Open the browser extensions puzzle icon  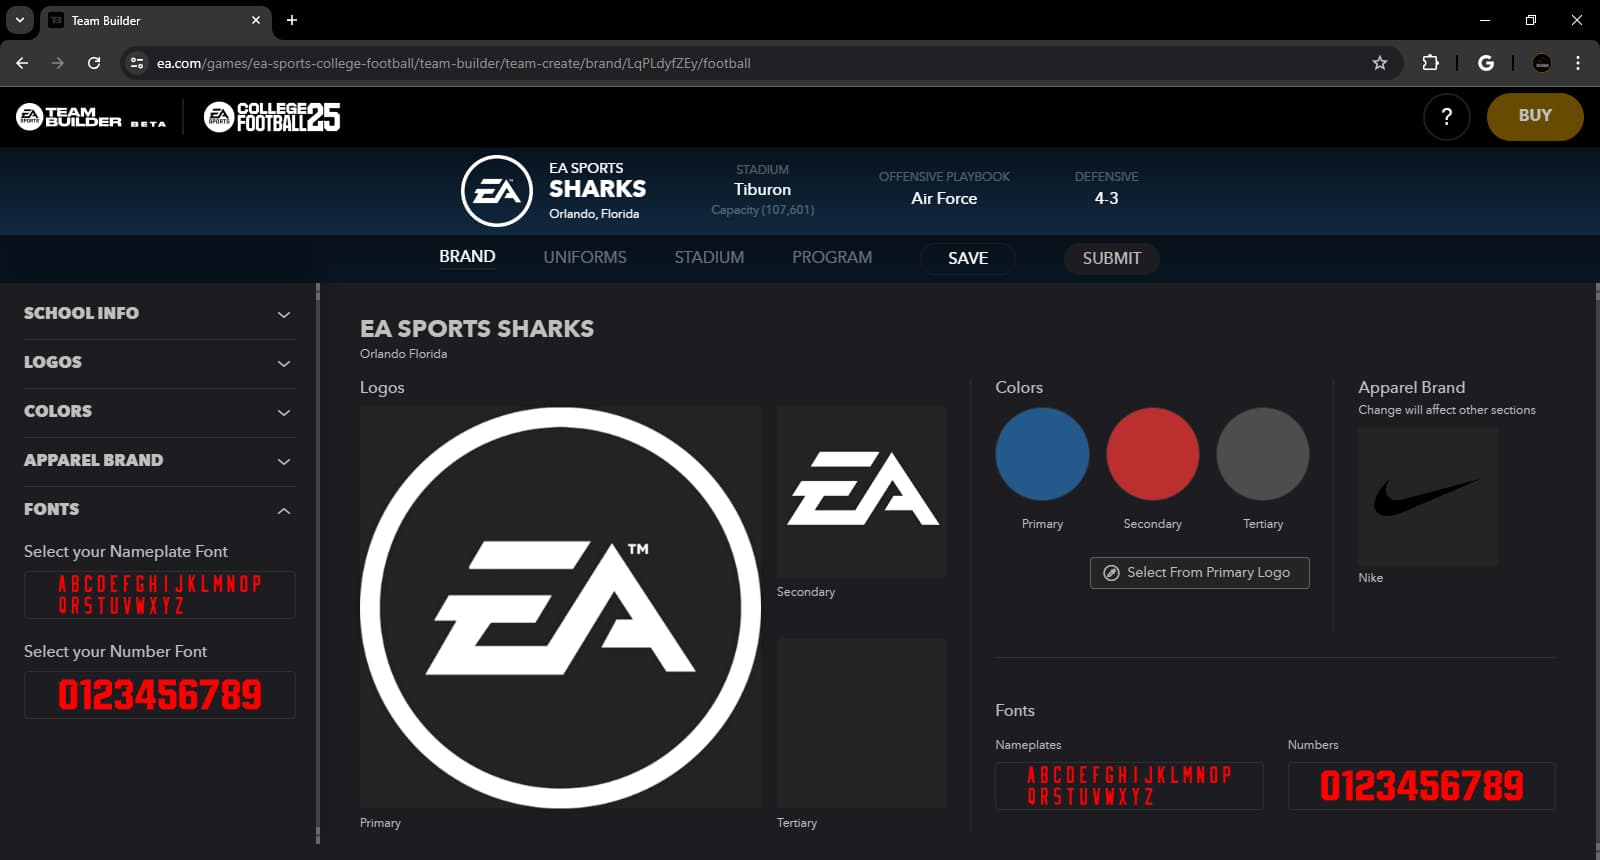1430,63
